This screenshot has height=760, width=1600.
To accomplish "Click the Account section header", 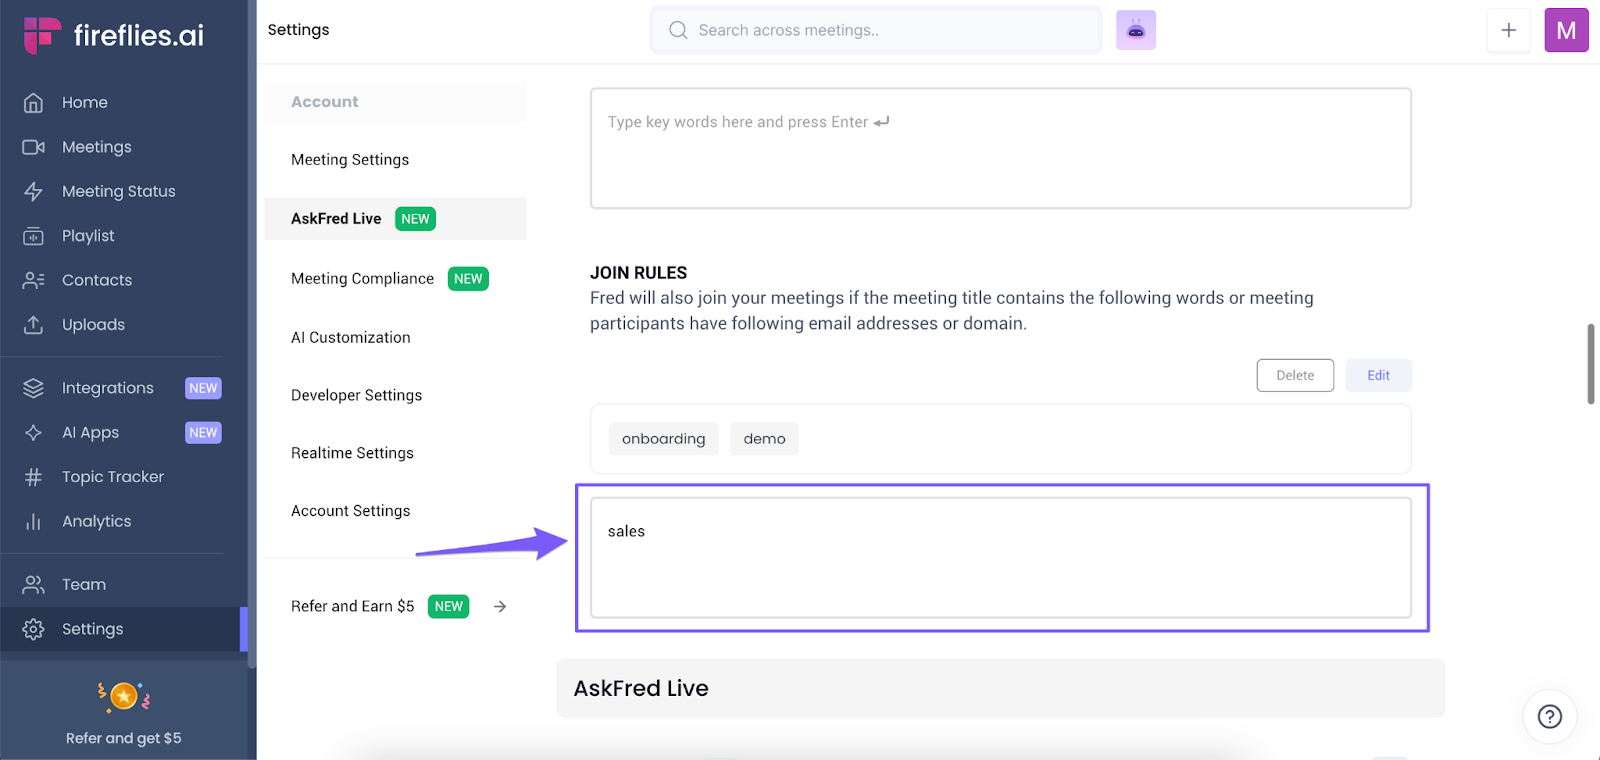I will [x=395, y=102].
